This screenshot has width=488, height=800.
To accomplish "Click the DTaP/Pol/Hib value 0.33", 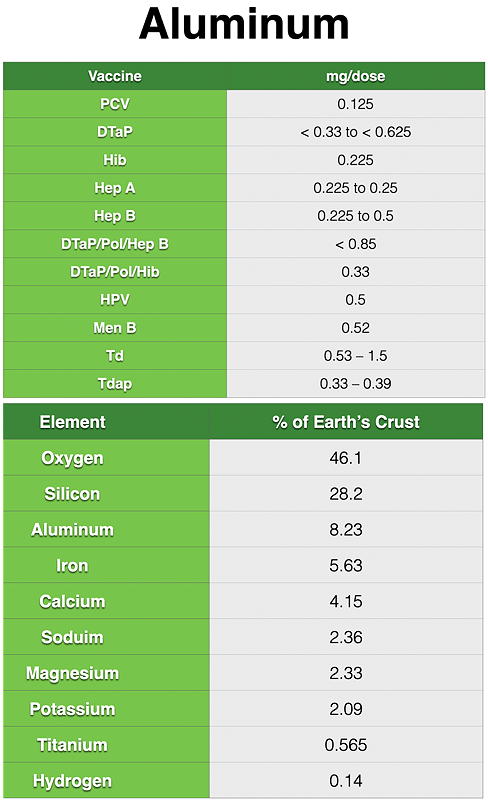I will [x=356, y=272].
